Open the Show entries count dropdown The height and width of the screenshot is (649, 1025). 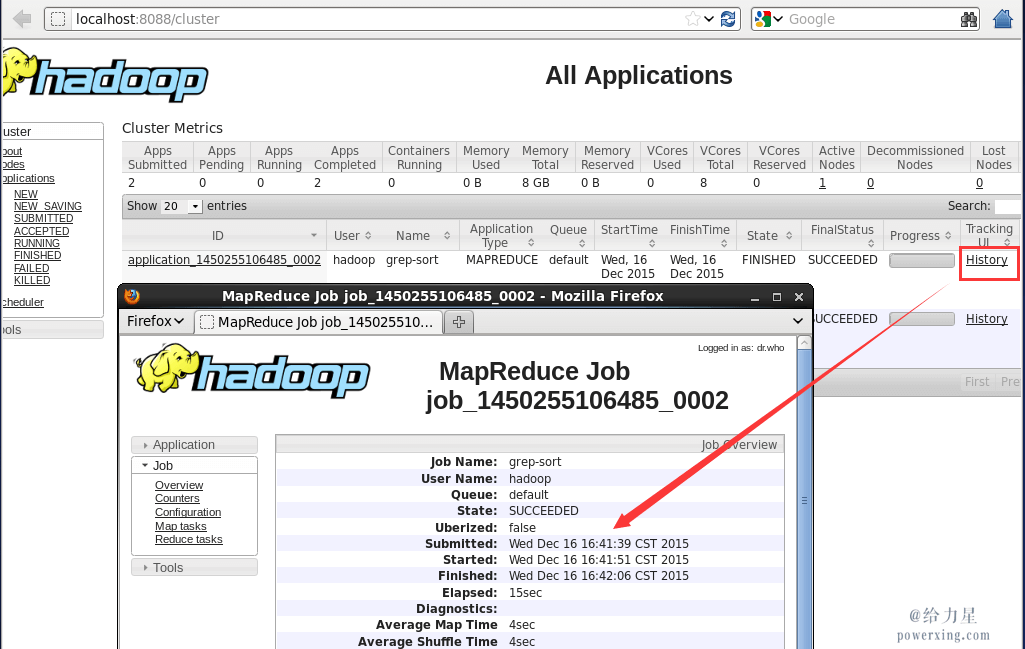point(182,206)
